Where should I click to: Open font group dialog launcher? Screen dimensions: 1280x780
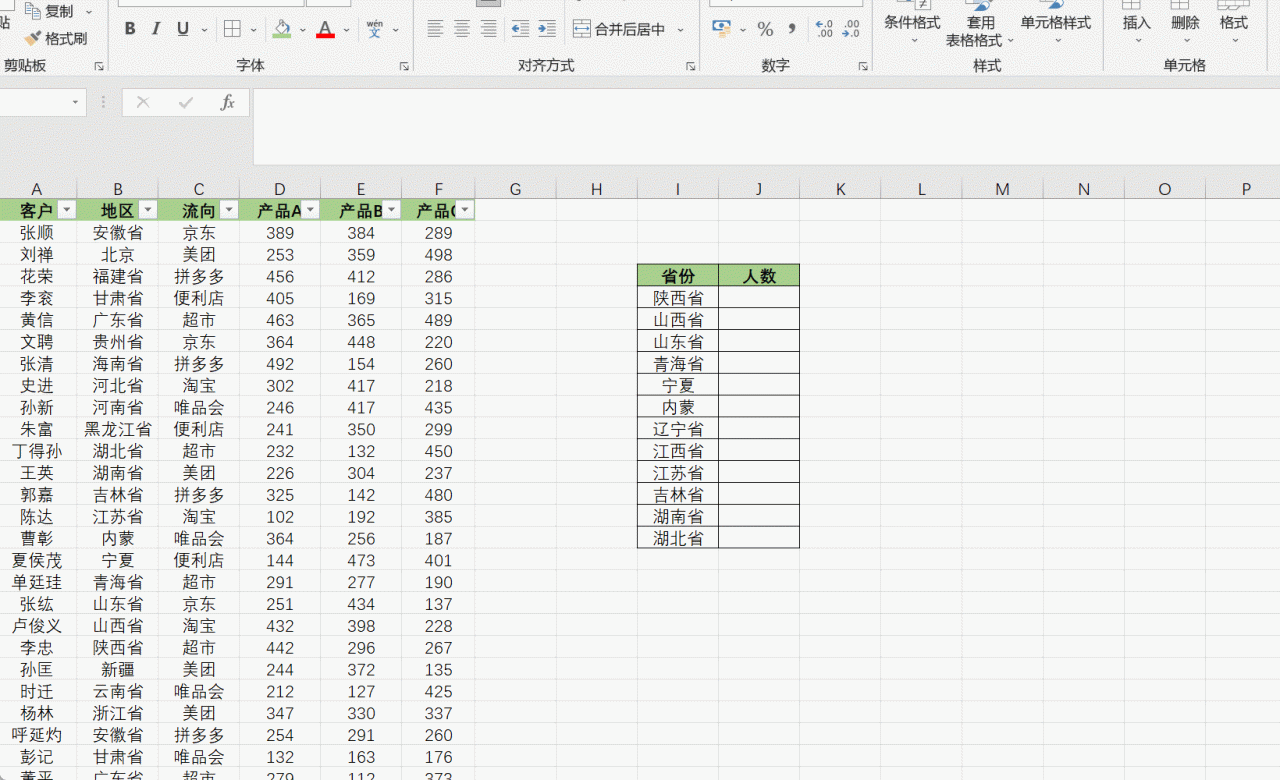tap(404, 66)
